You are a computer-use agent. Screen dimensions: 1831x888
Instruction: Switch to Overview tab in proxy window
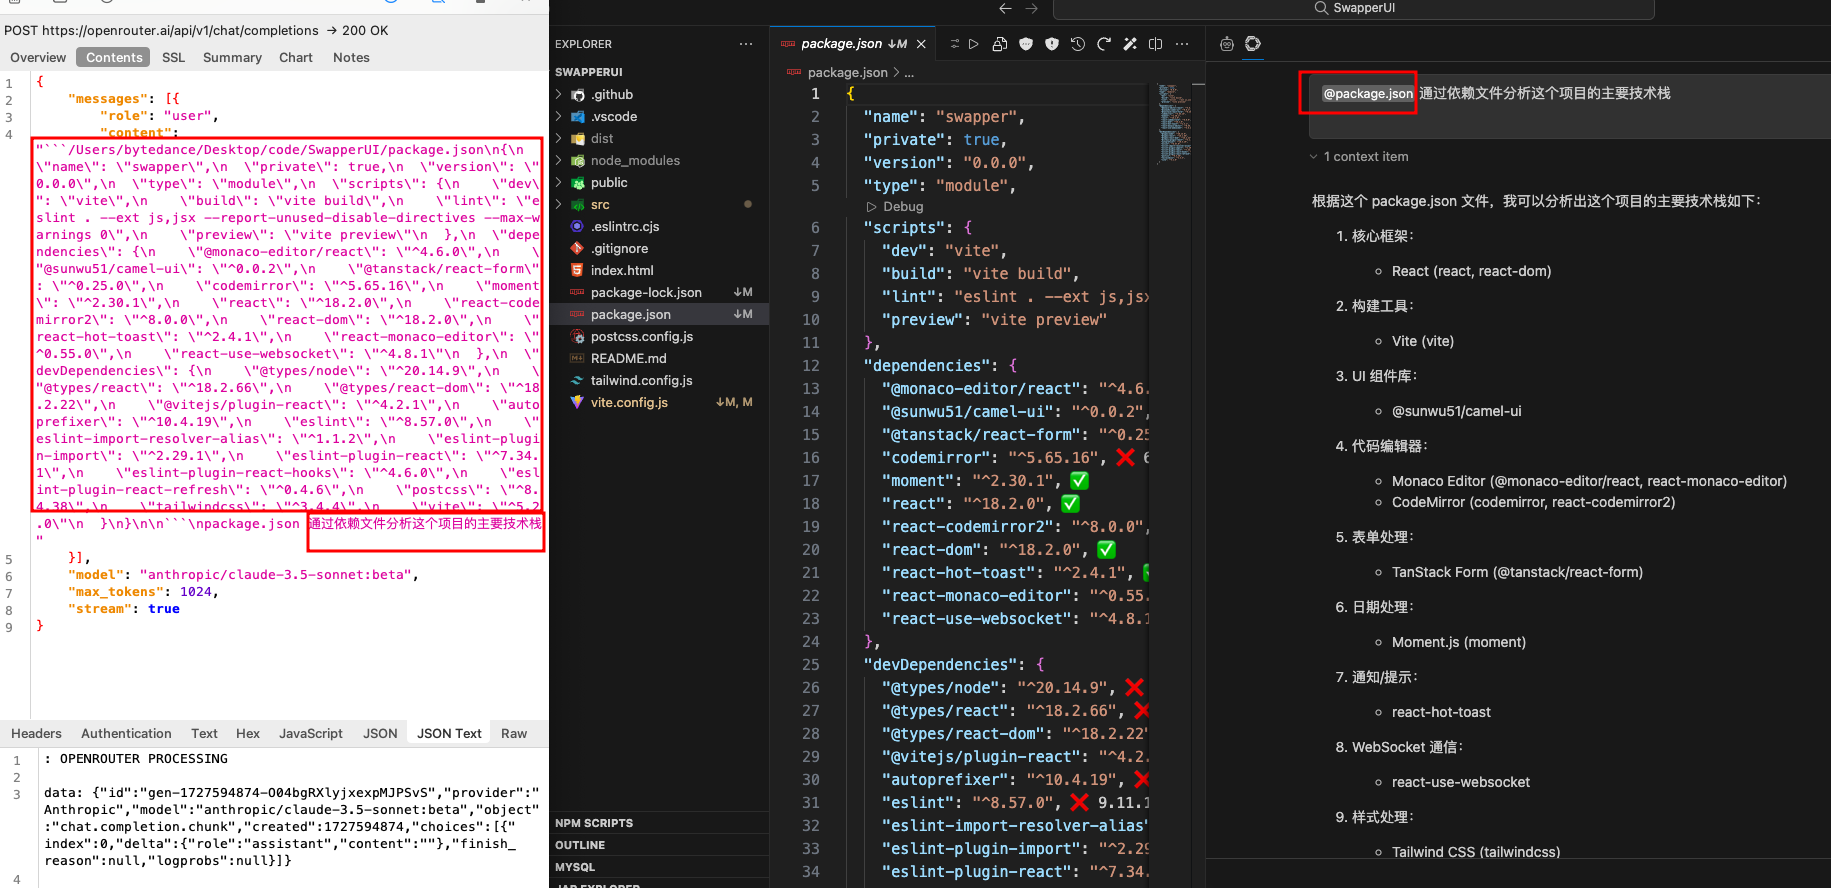(x=38, y=57)
